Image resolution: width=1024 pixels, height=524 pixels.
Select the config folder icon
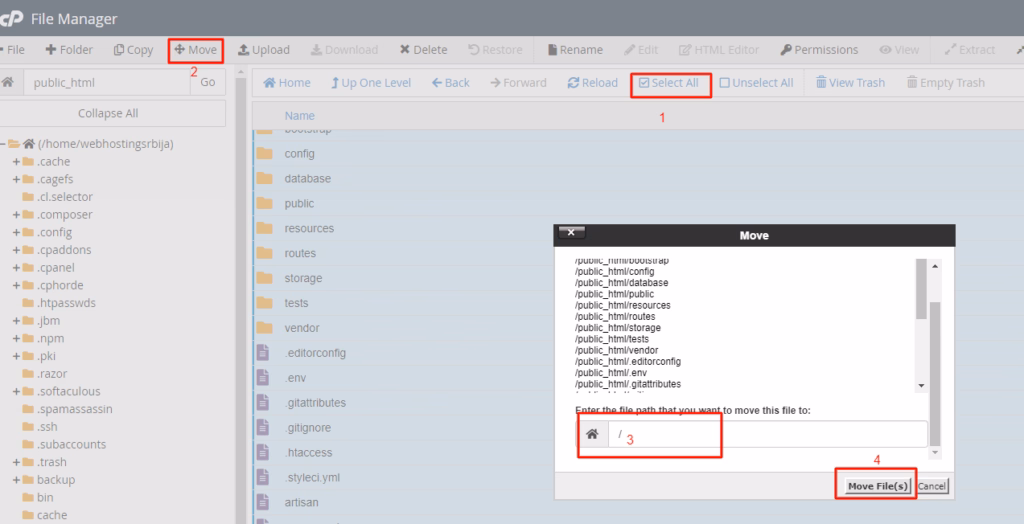coord(264,154)
